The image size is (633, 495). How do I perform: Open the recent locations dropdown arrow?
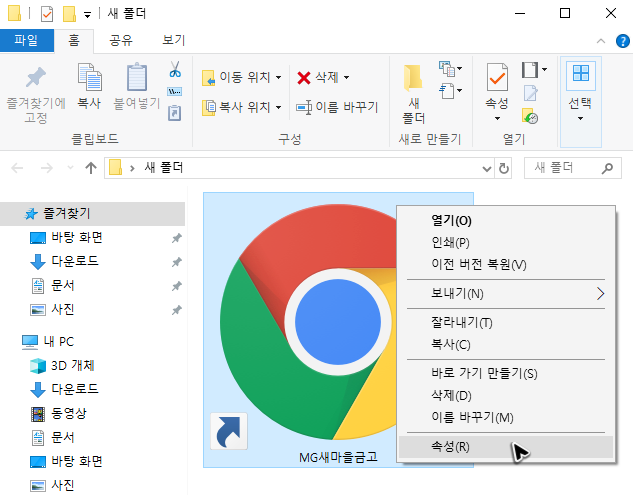click(70, 168)
